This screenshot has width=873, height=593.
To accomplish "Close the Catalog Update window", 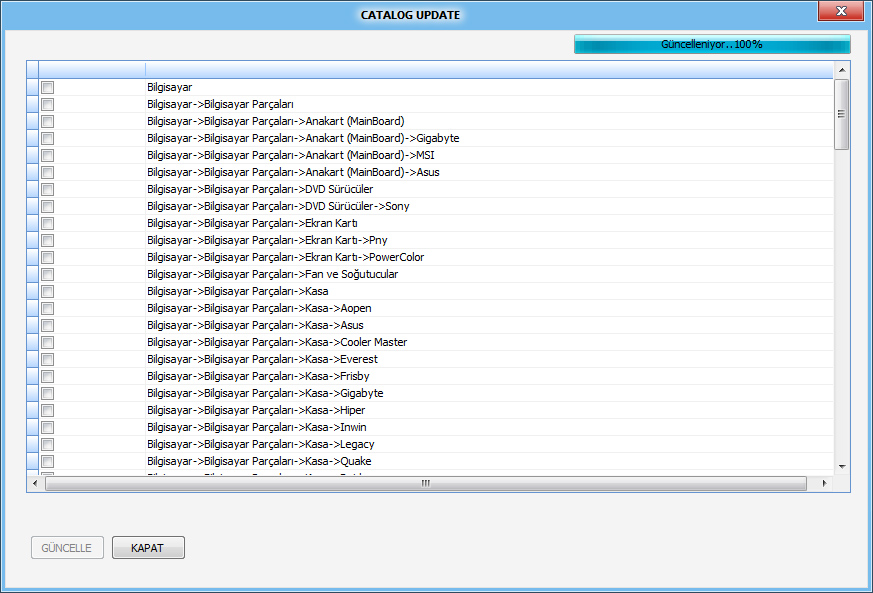I will pos(840,12).
